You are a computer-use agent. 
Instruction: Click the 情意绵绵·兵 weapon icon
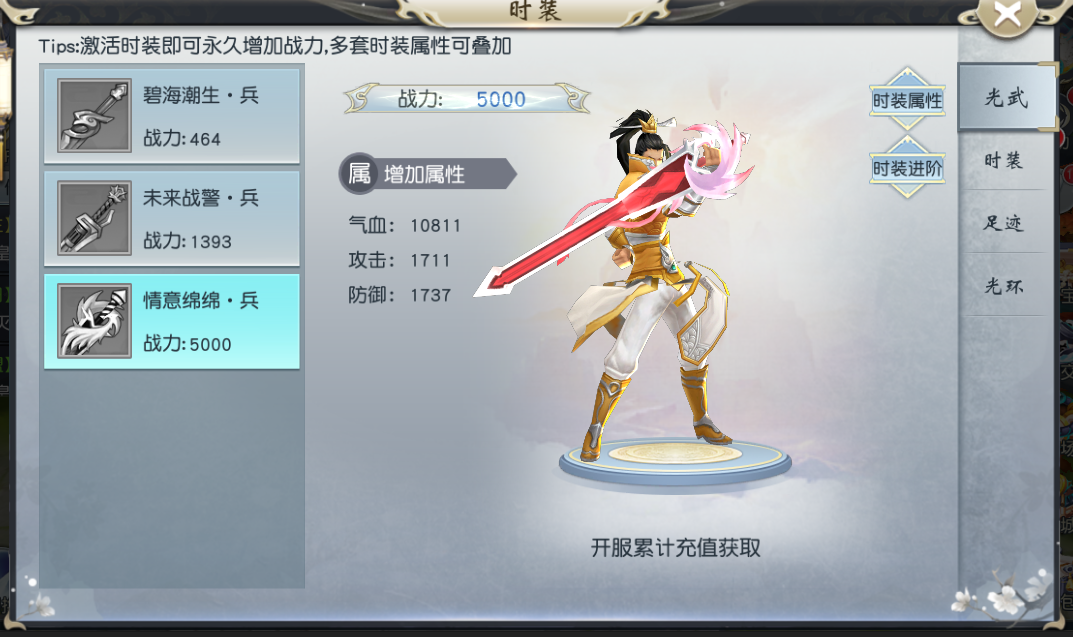coord(94,320)
